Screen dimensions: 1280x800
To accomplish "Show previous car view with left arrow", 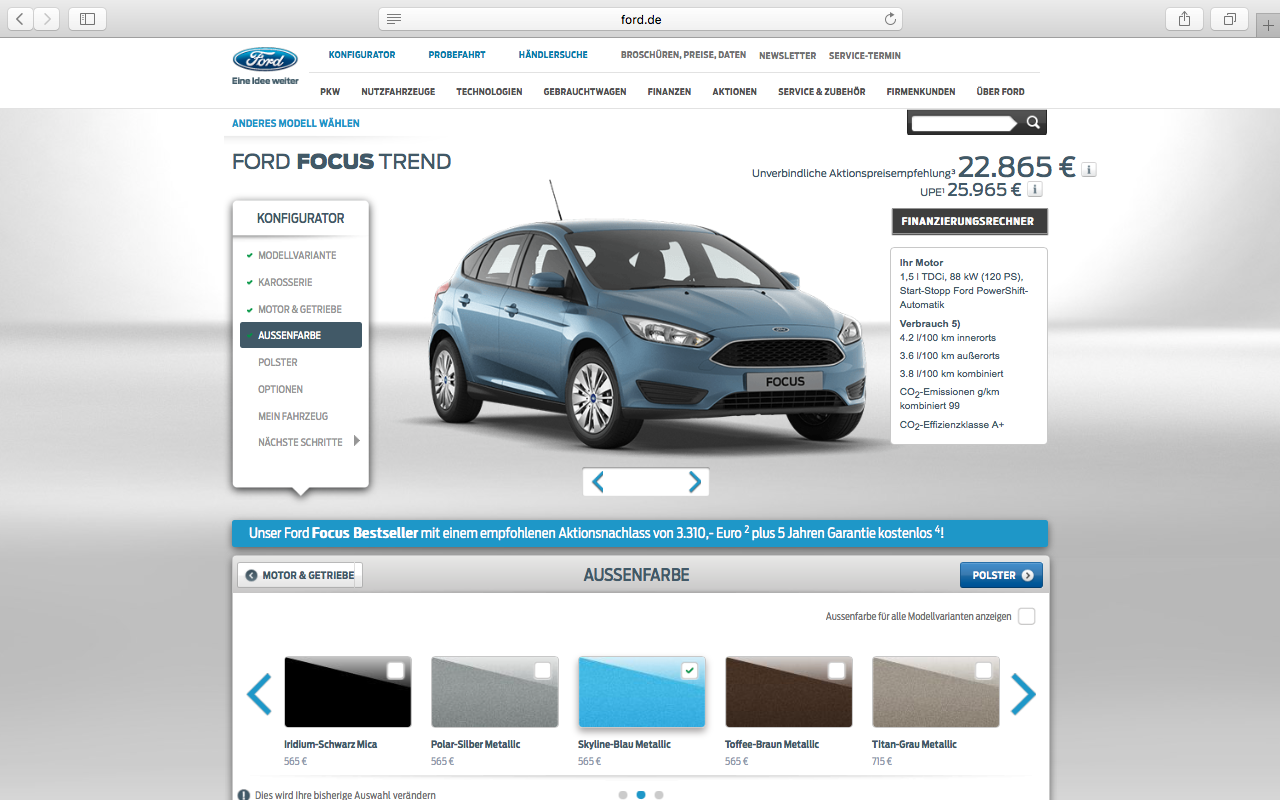I will pos(598,482).
